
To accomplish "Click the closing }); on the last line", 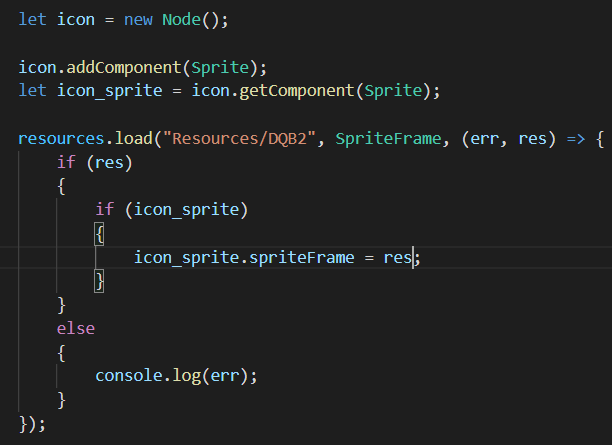I will (x=32, y=423).
